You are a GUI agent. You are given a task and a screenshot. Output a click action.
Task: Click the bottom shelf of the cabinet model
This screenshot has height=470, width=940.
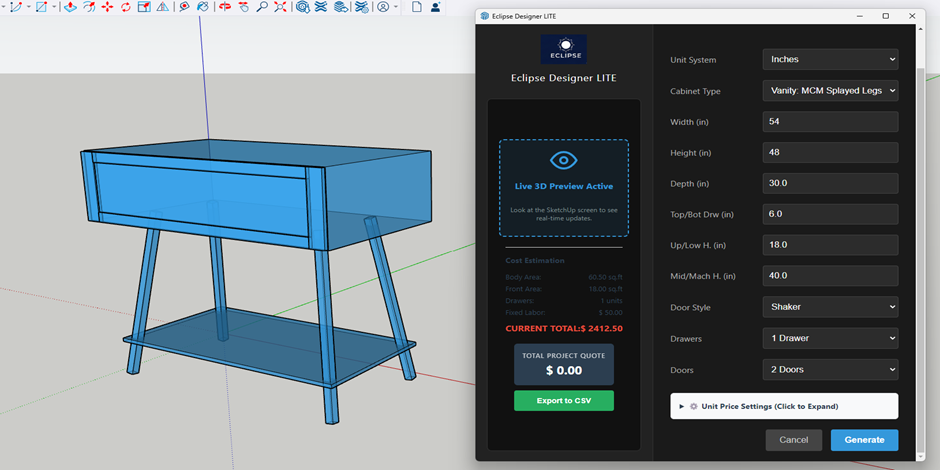click(270, 345)
